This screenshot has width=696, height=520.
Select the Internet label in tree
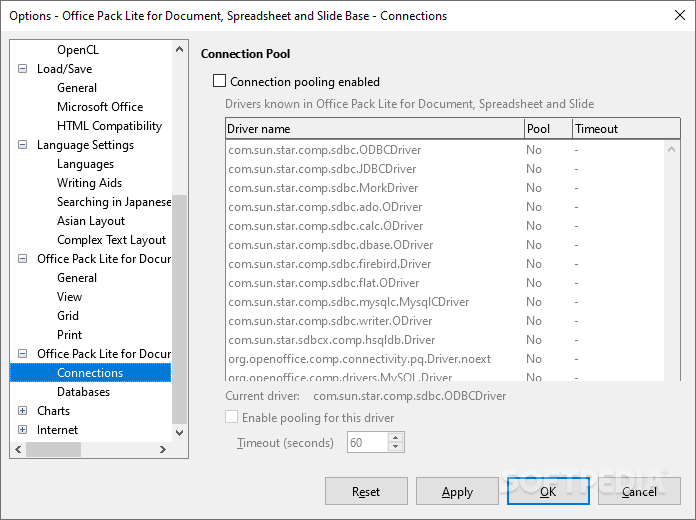[x=57, y=430]
